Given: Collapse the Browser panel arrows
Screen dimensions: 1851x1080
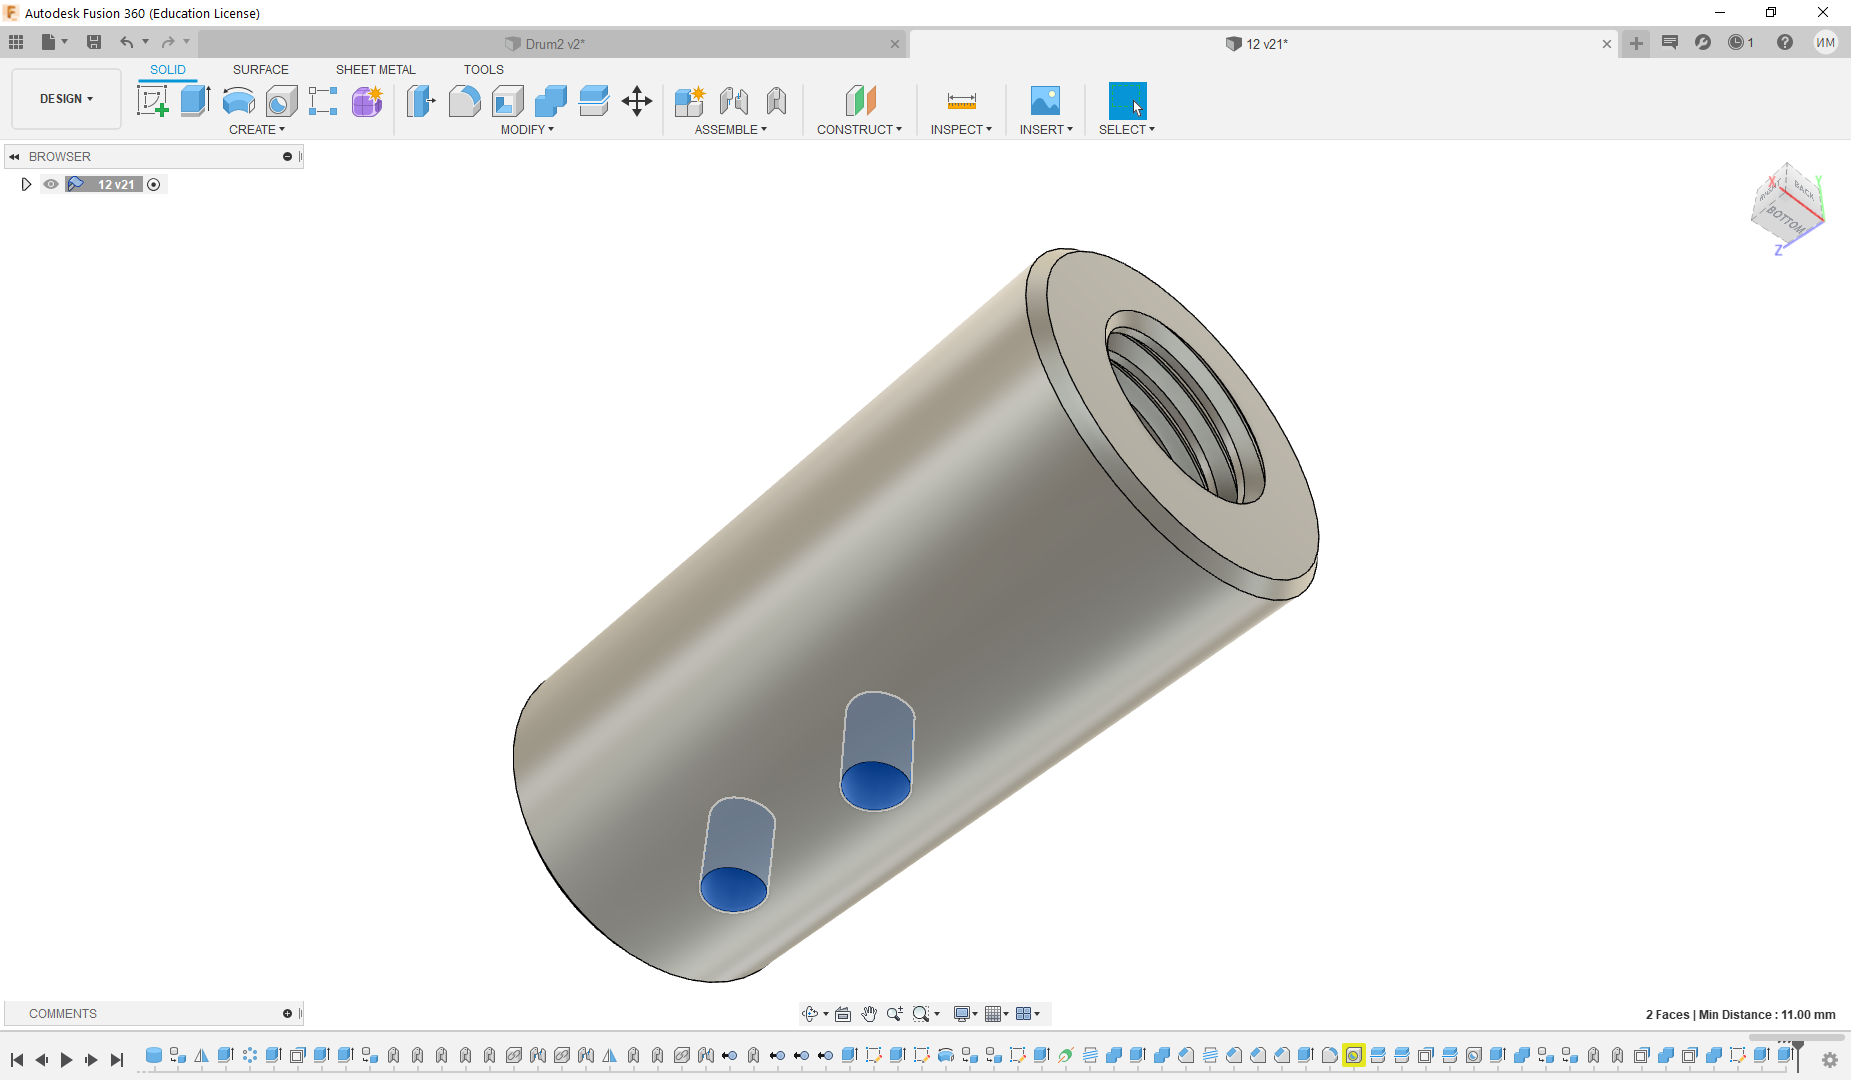Looking at the screenshot, I should (x=14, y=156).
